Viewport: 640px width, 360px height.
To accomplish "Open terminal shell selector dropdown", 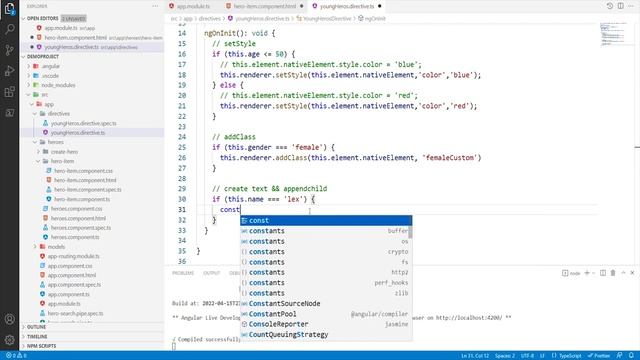I will tap(594, 273).
